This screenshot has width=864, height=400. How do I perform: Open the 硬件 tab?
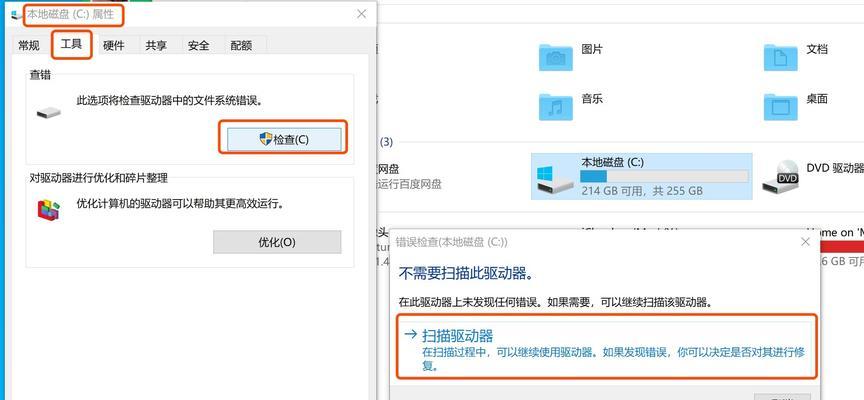coord(114,46)
